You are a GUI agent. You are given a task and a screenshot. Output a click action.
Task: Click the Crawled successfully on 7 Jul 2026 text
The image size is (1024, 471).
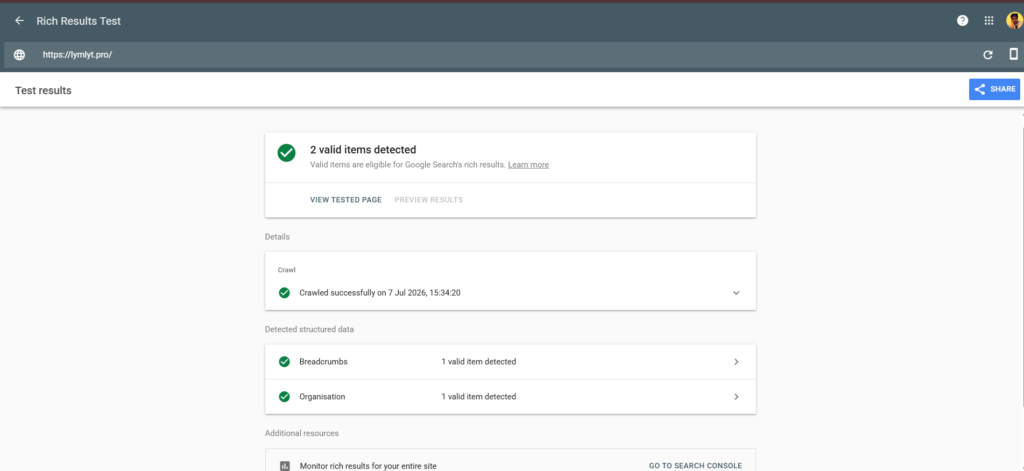click(380, 293)
